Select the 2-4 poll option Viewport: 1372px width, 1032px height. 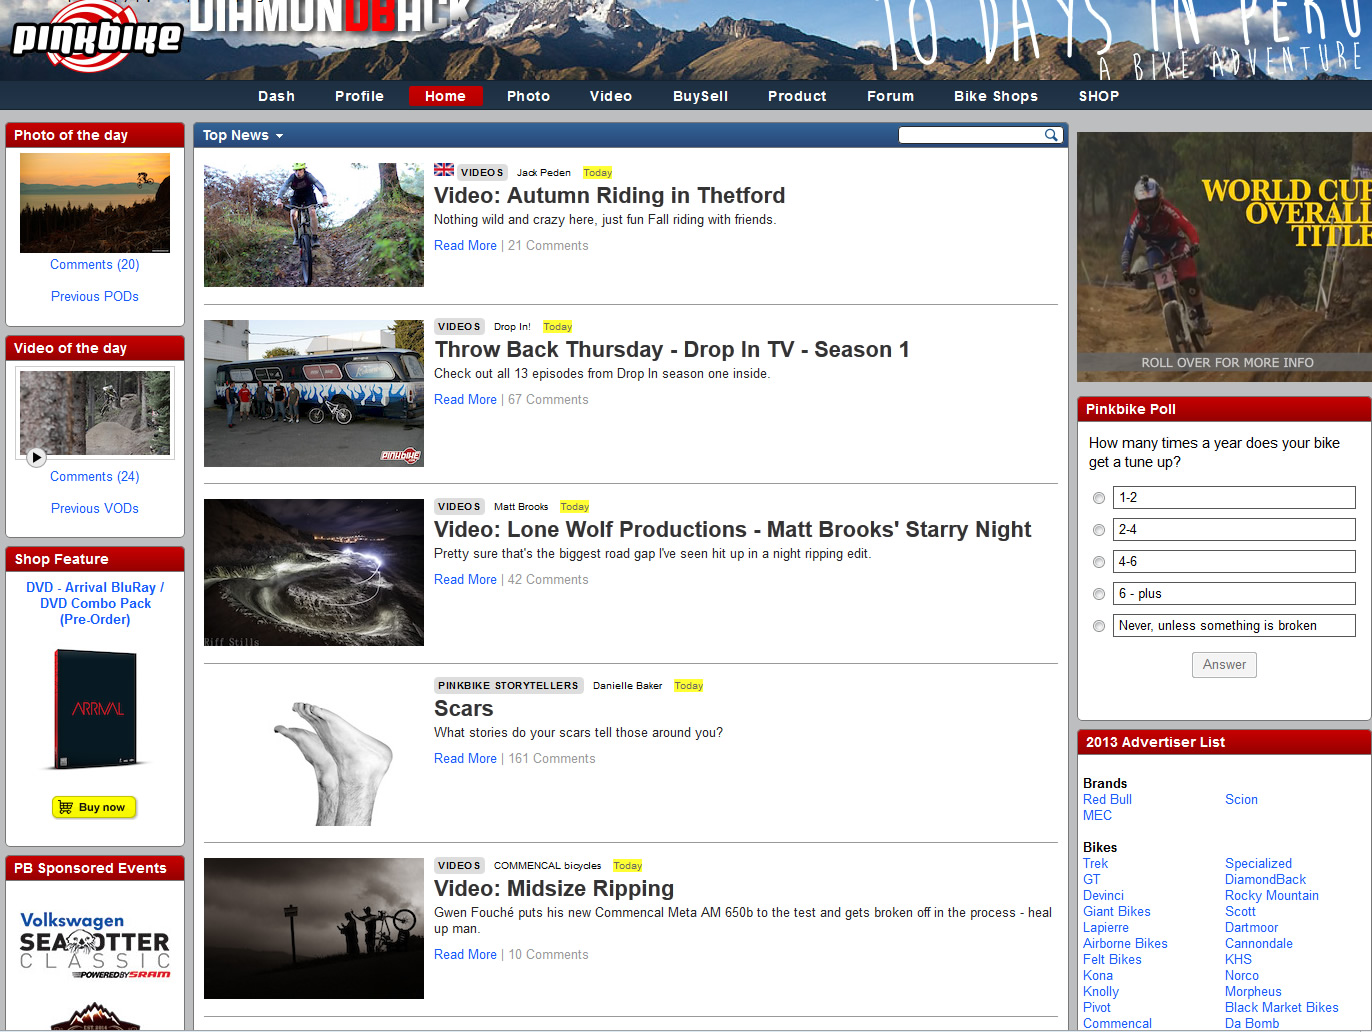pos(1099,530)
